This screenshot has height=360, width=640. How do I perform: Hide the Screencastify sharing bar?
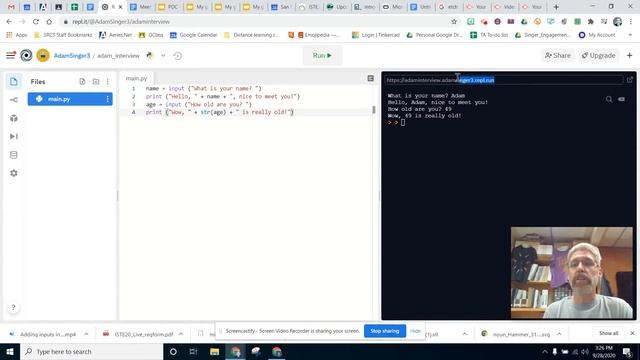point(415,331)
